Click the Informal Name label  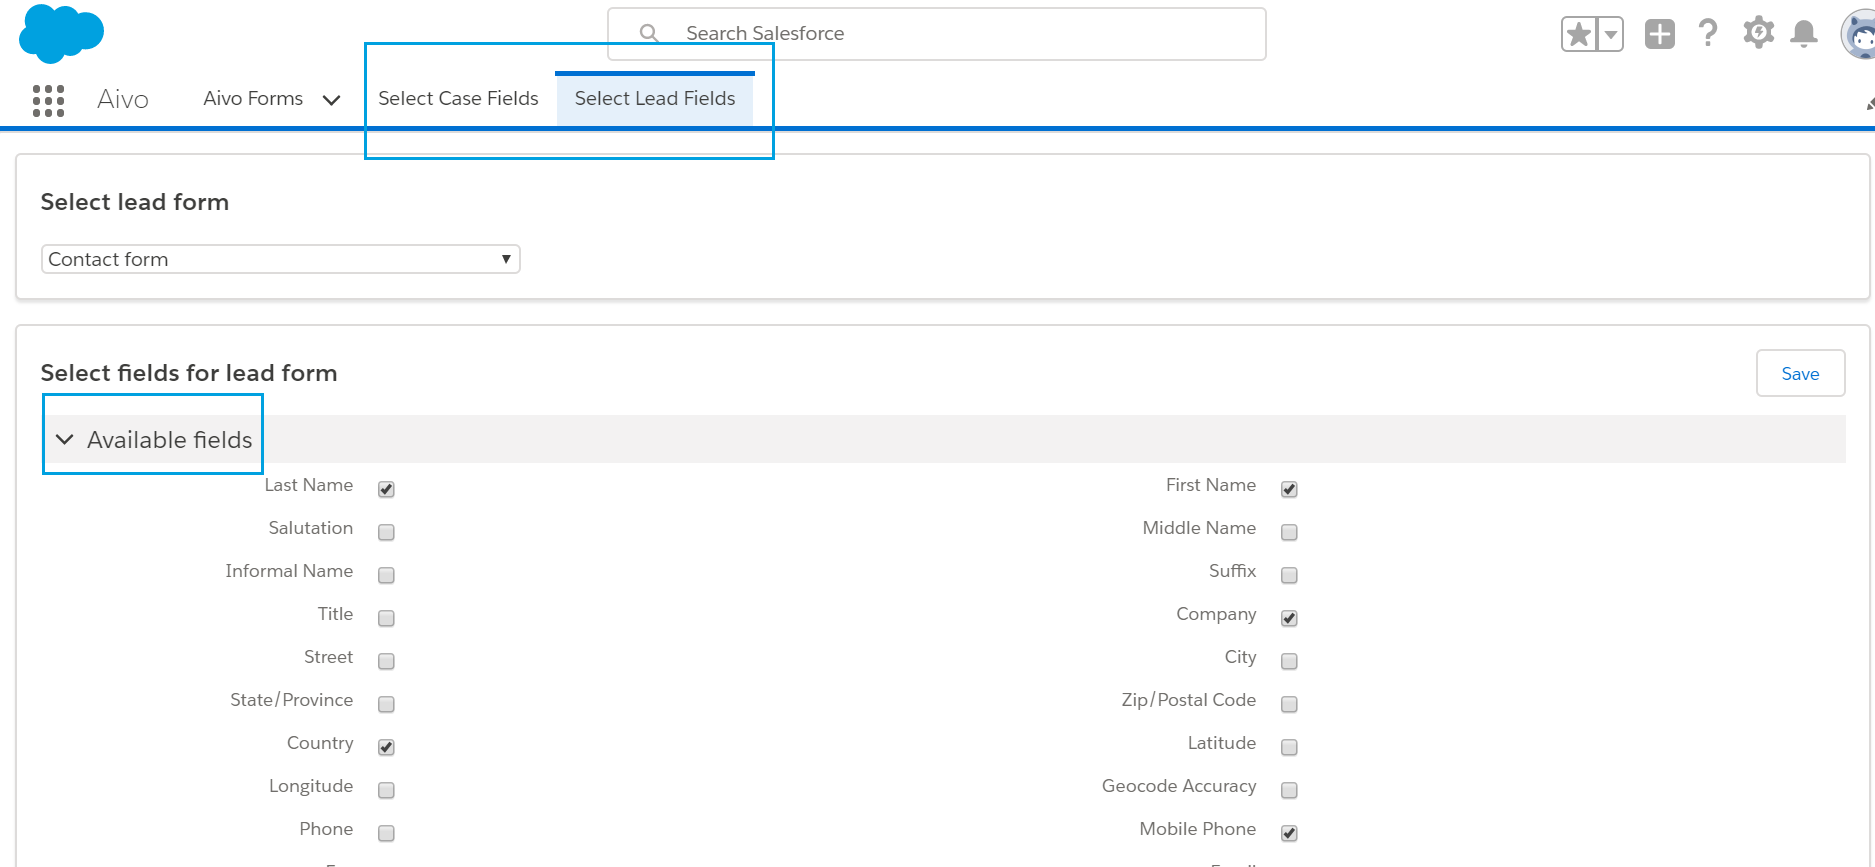coord(289,571)
